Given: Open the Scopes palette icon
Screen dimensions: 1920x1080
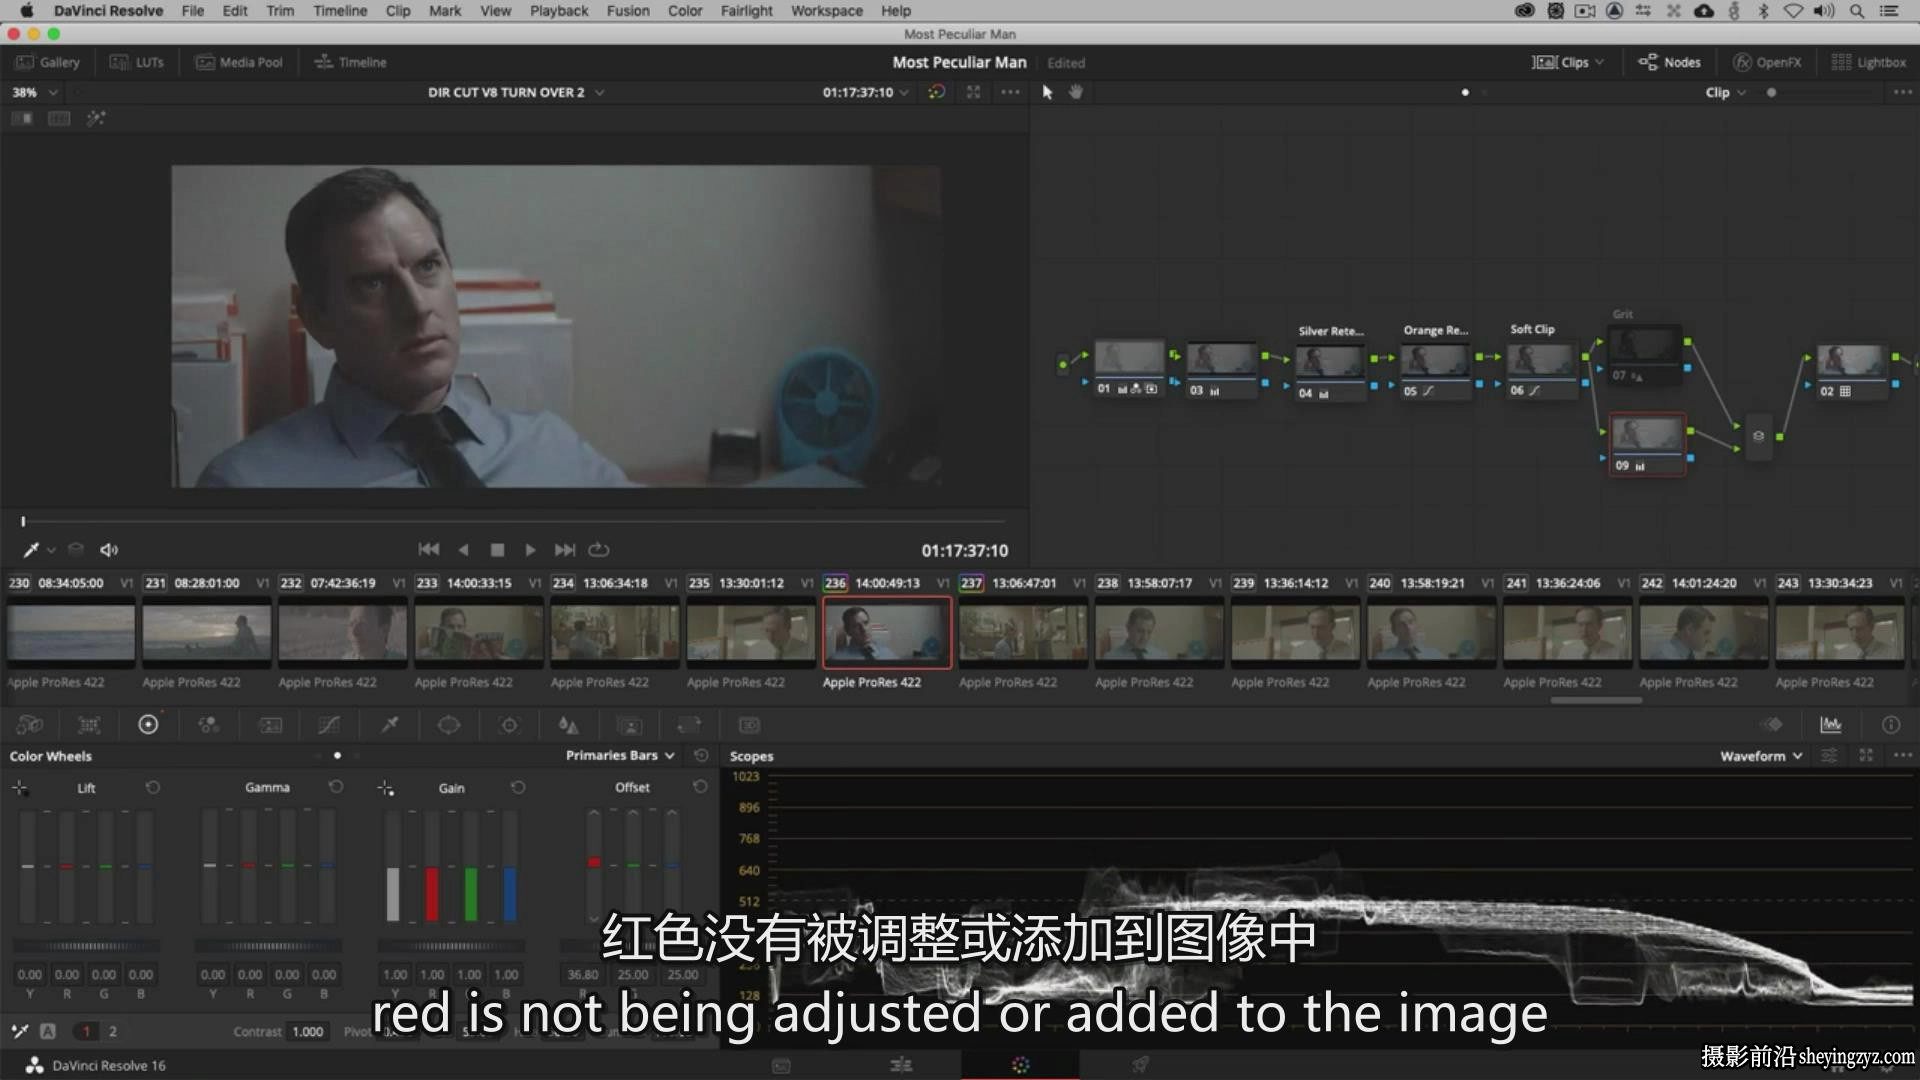Looking at the screenshot, I should tap(1830, 725).
